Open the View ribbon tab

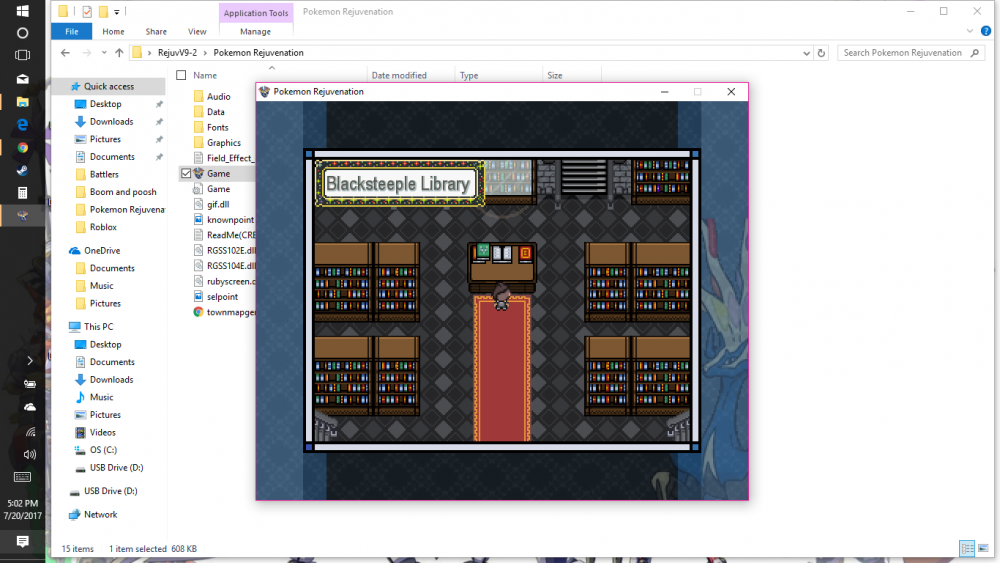[x=197, y=31]
